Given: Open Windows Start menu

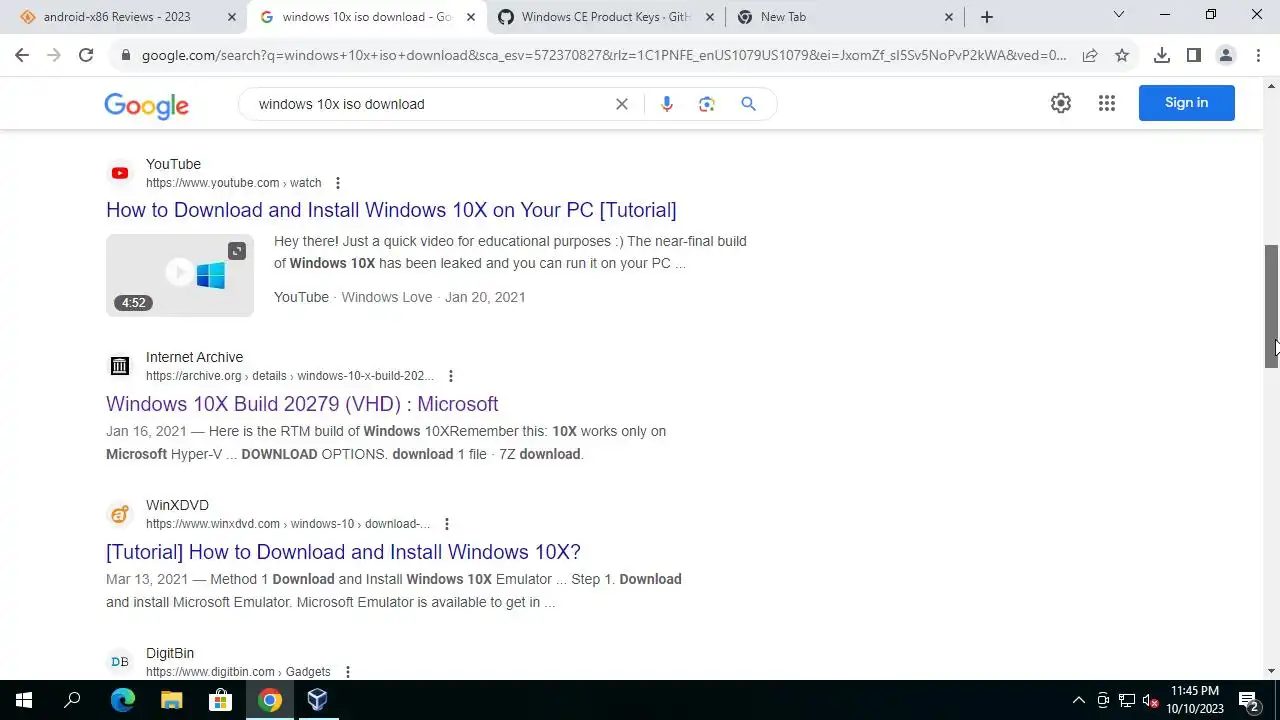Looking at the screenshot, I should click(x=24, y=700).
